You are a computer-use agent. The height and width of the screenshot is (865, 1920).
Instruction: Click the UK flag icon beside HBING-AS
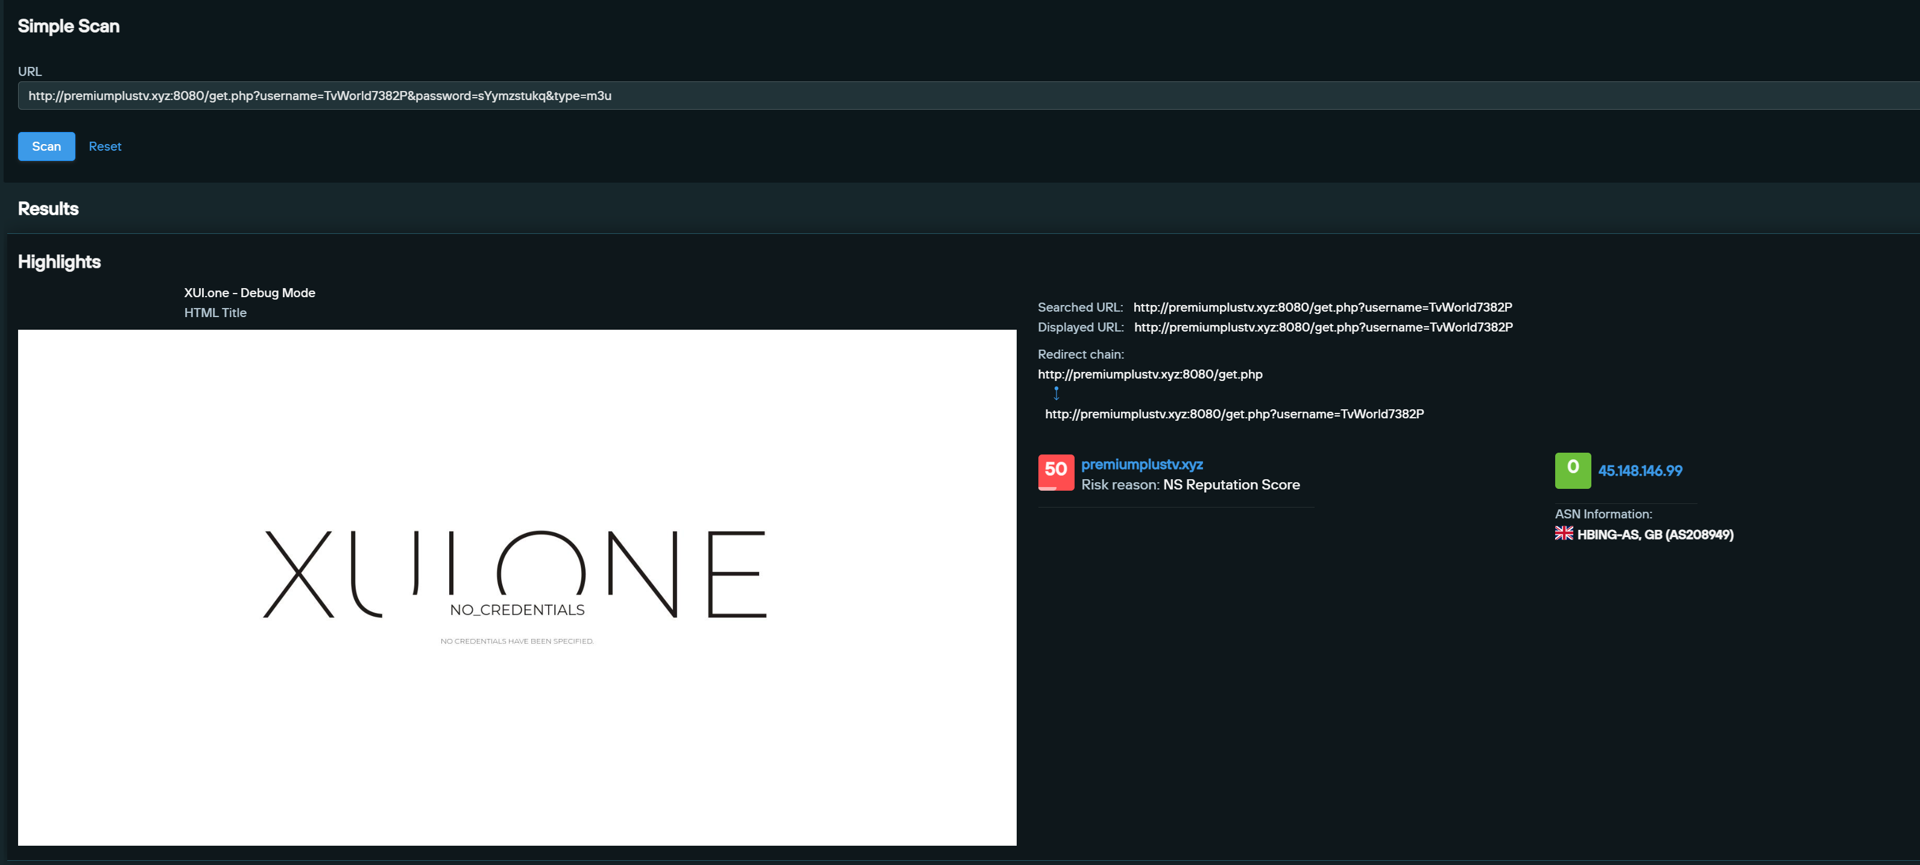(1564, 534)
